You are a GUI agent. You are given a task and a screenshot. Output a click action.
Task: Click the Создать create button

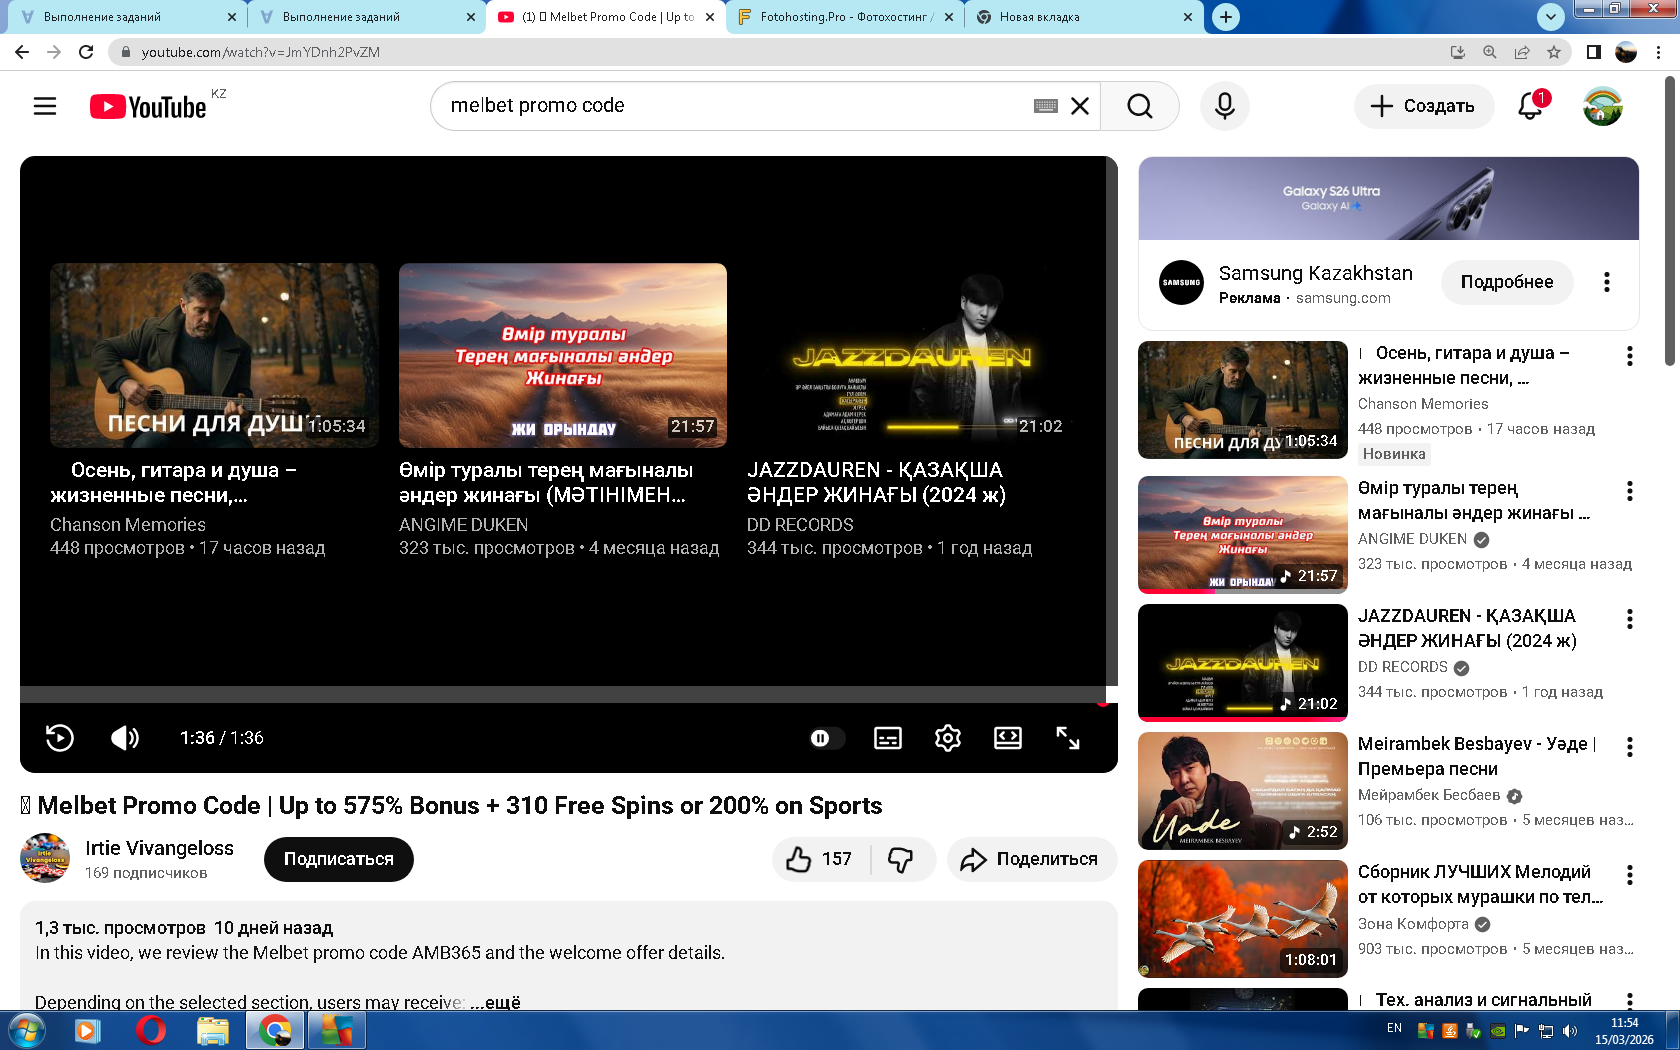[1424, 106]
